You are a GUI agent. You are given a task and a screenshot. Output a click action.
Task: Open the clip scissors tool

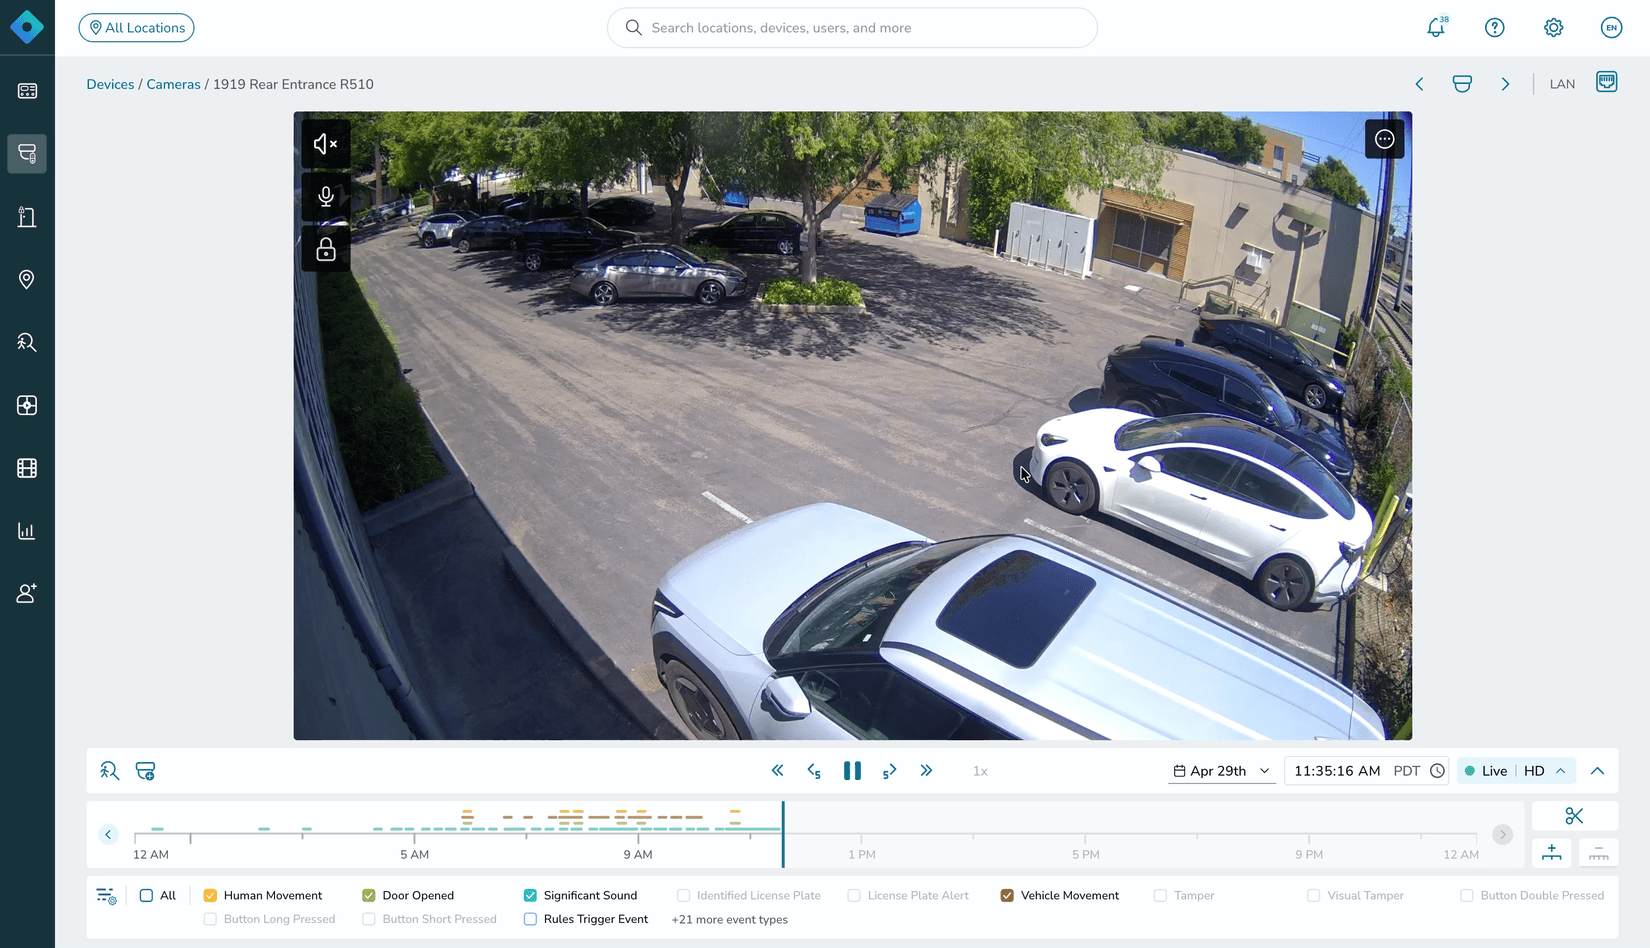(1575, 816)
